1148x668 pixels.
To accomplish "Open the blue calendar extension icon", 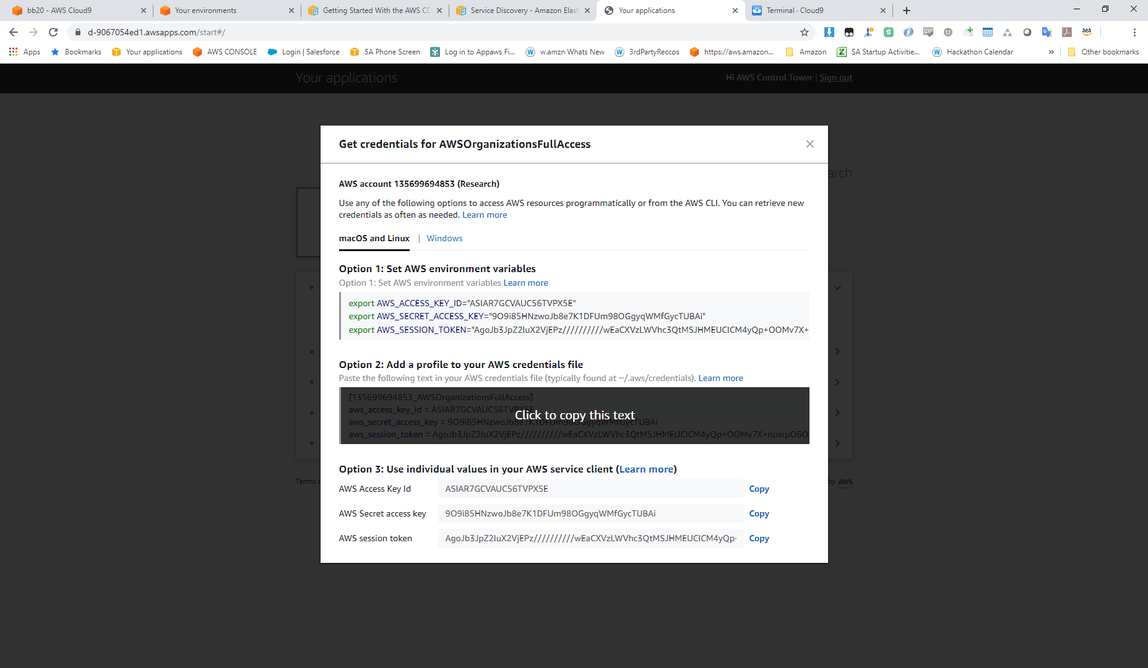I will tap(988, 32).
